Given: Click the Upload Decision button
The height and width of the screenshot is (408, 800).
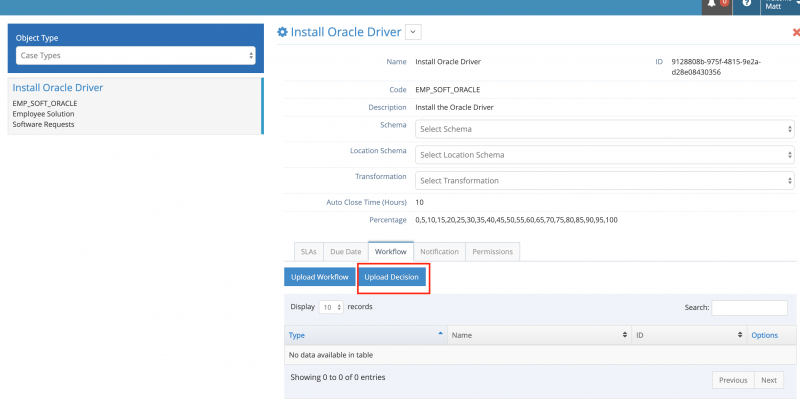Looking at the screenshot, I should tap(392, 277).
